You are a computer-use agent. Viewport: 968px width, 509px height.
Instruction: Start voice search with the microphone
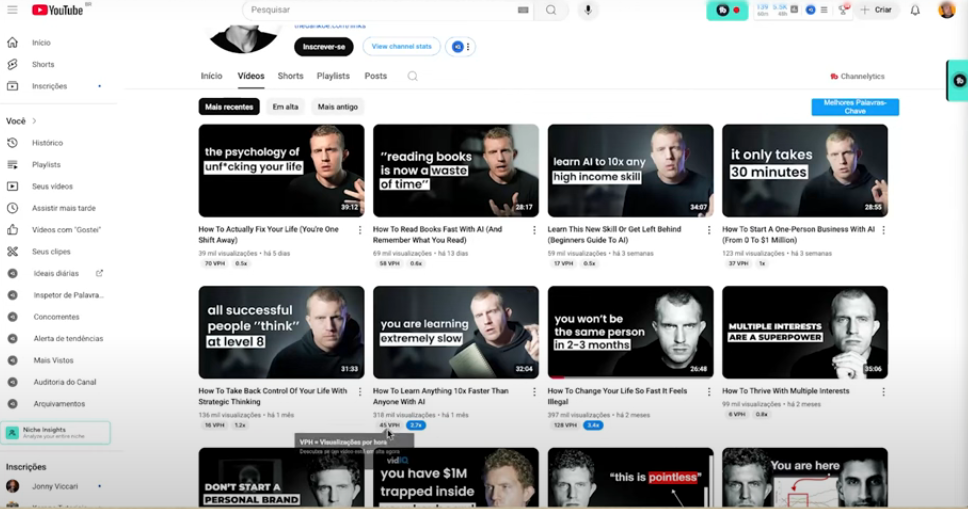coord(588,10)
